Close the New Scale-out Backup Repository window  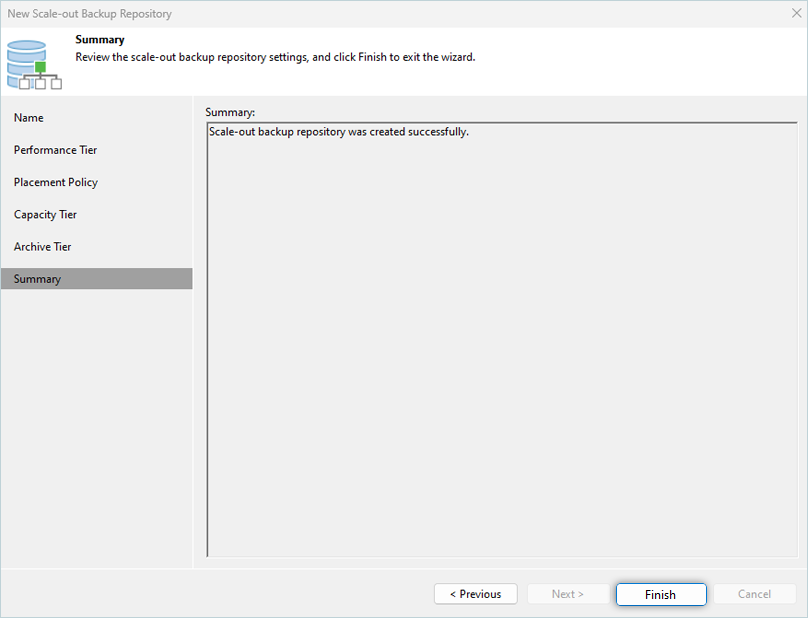794,14
